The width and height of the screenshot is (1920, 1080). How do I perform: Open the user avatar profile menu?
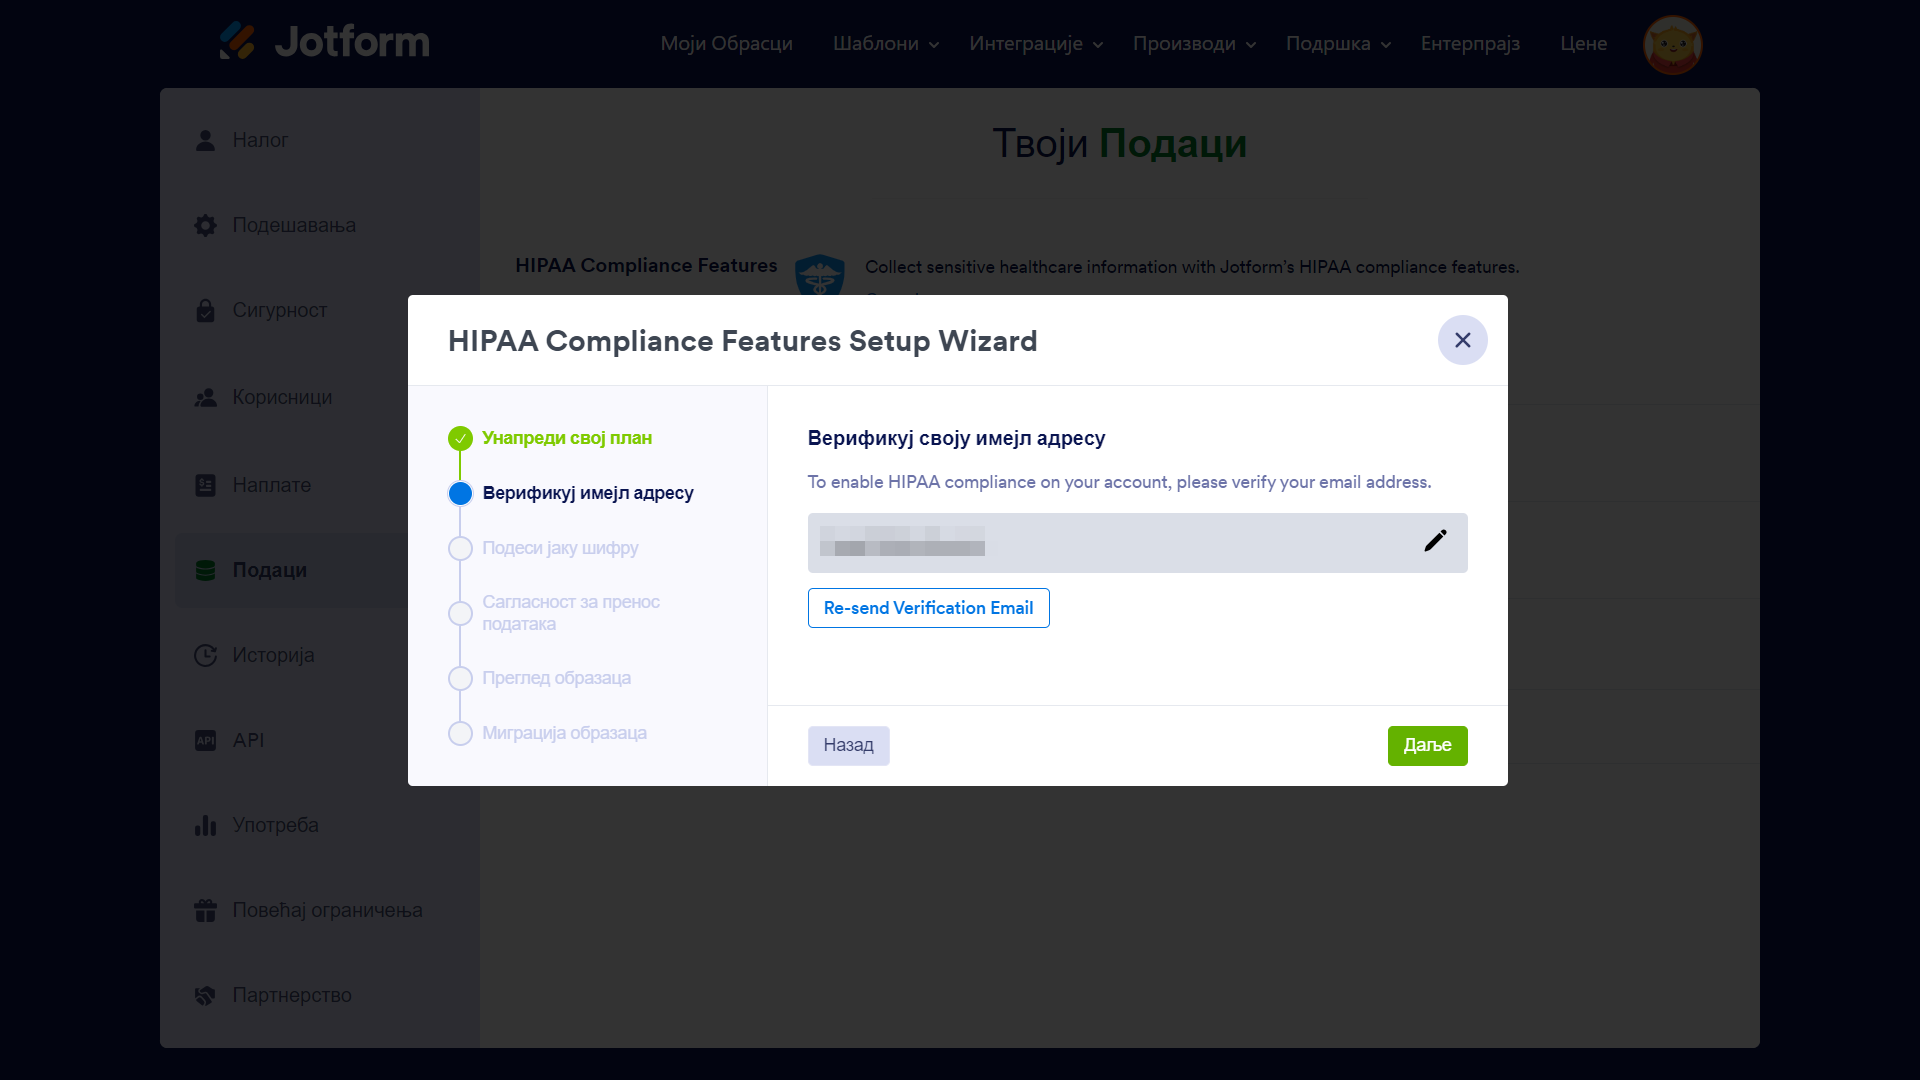coord(1672,45)
